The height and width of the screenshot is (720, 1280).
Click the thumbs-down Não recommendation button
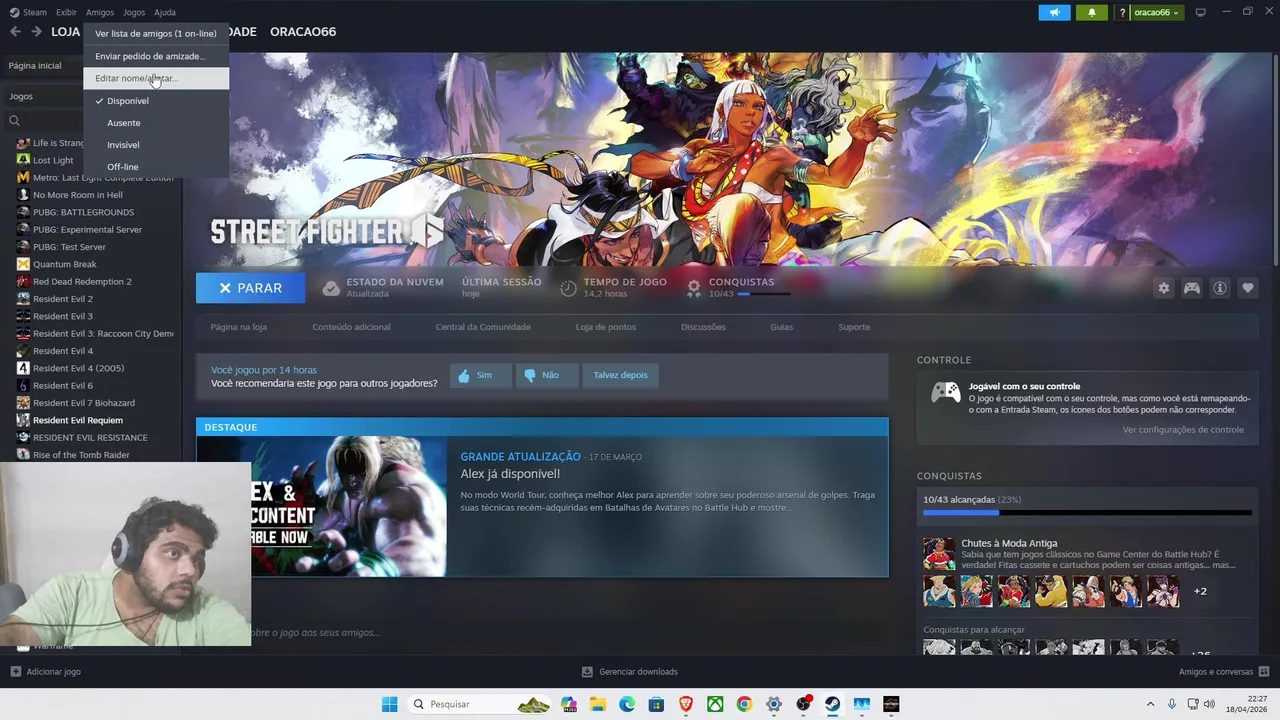[x=546, y=375]
